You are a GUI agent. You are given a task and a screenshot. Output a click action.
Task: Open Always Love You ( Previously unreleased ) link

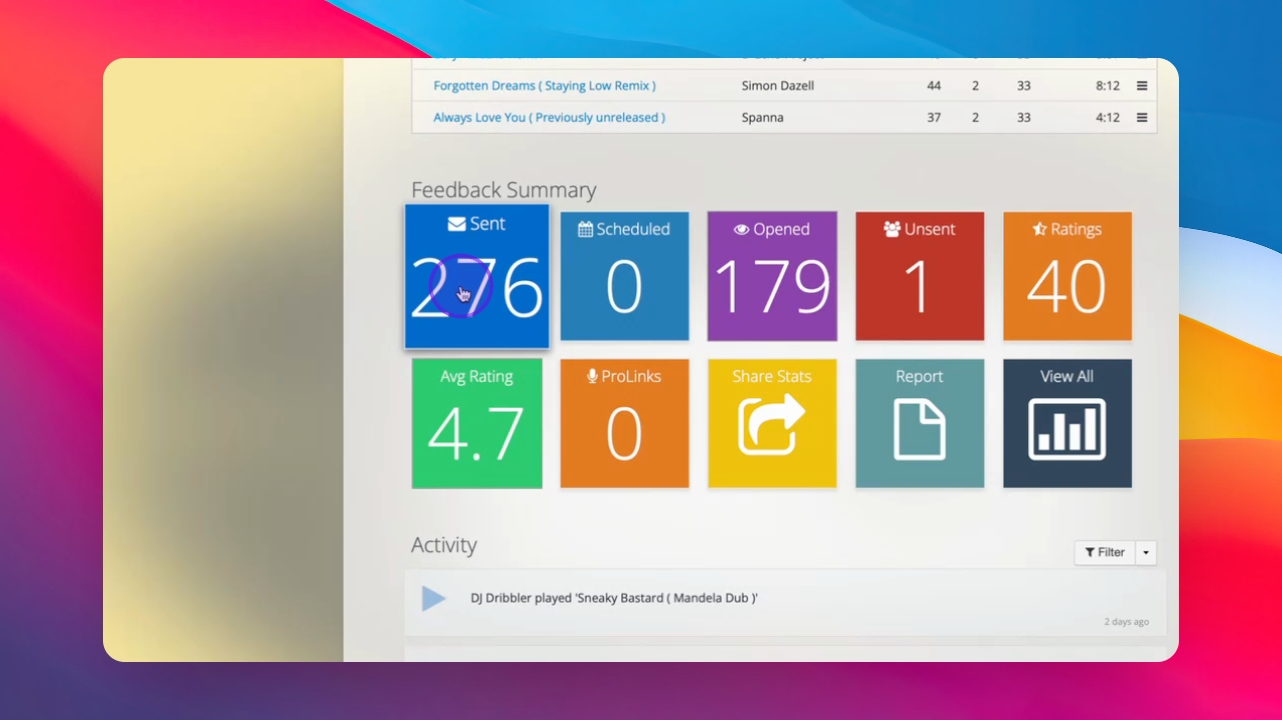tap(549, 118)
